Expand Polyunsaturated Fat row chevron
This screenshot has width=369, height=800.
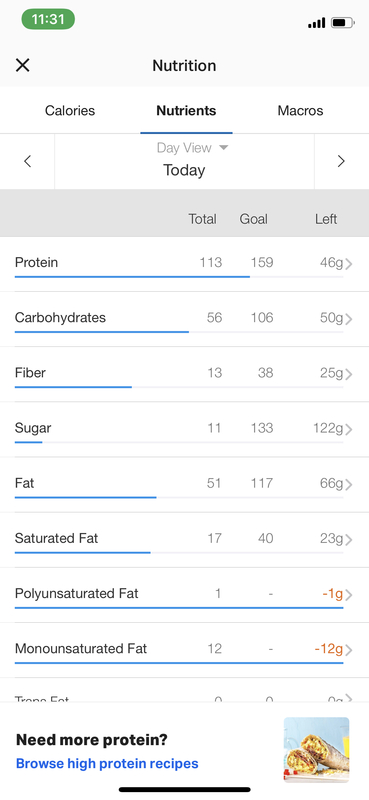(x=349, y=595)
